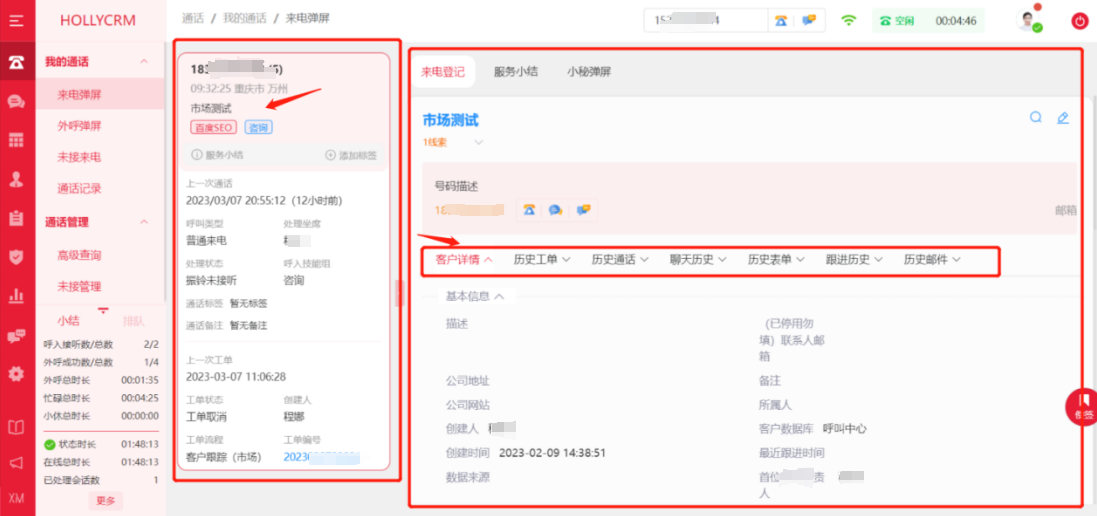Open the settings gear in the left rail
The width and height of the screenshot is (1097, 516).
[17, 374]
